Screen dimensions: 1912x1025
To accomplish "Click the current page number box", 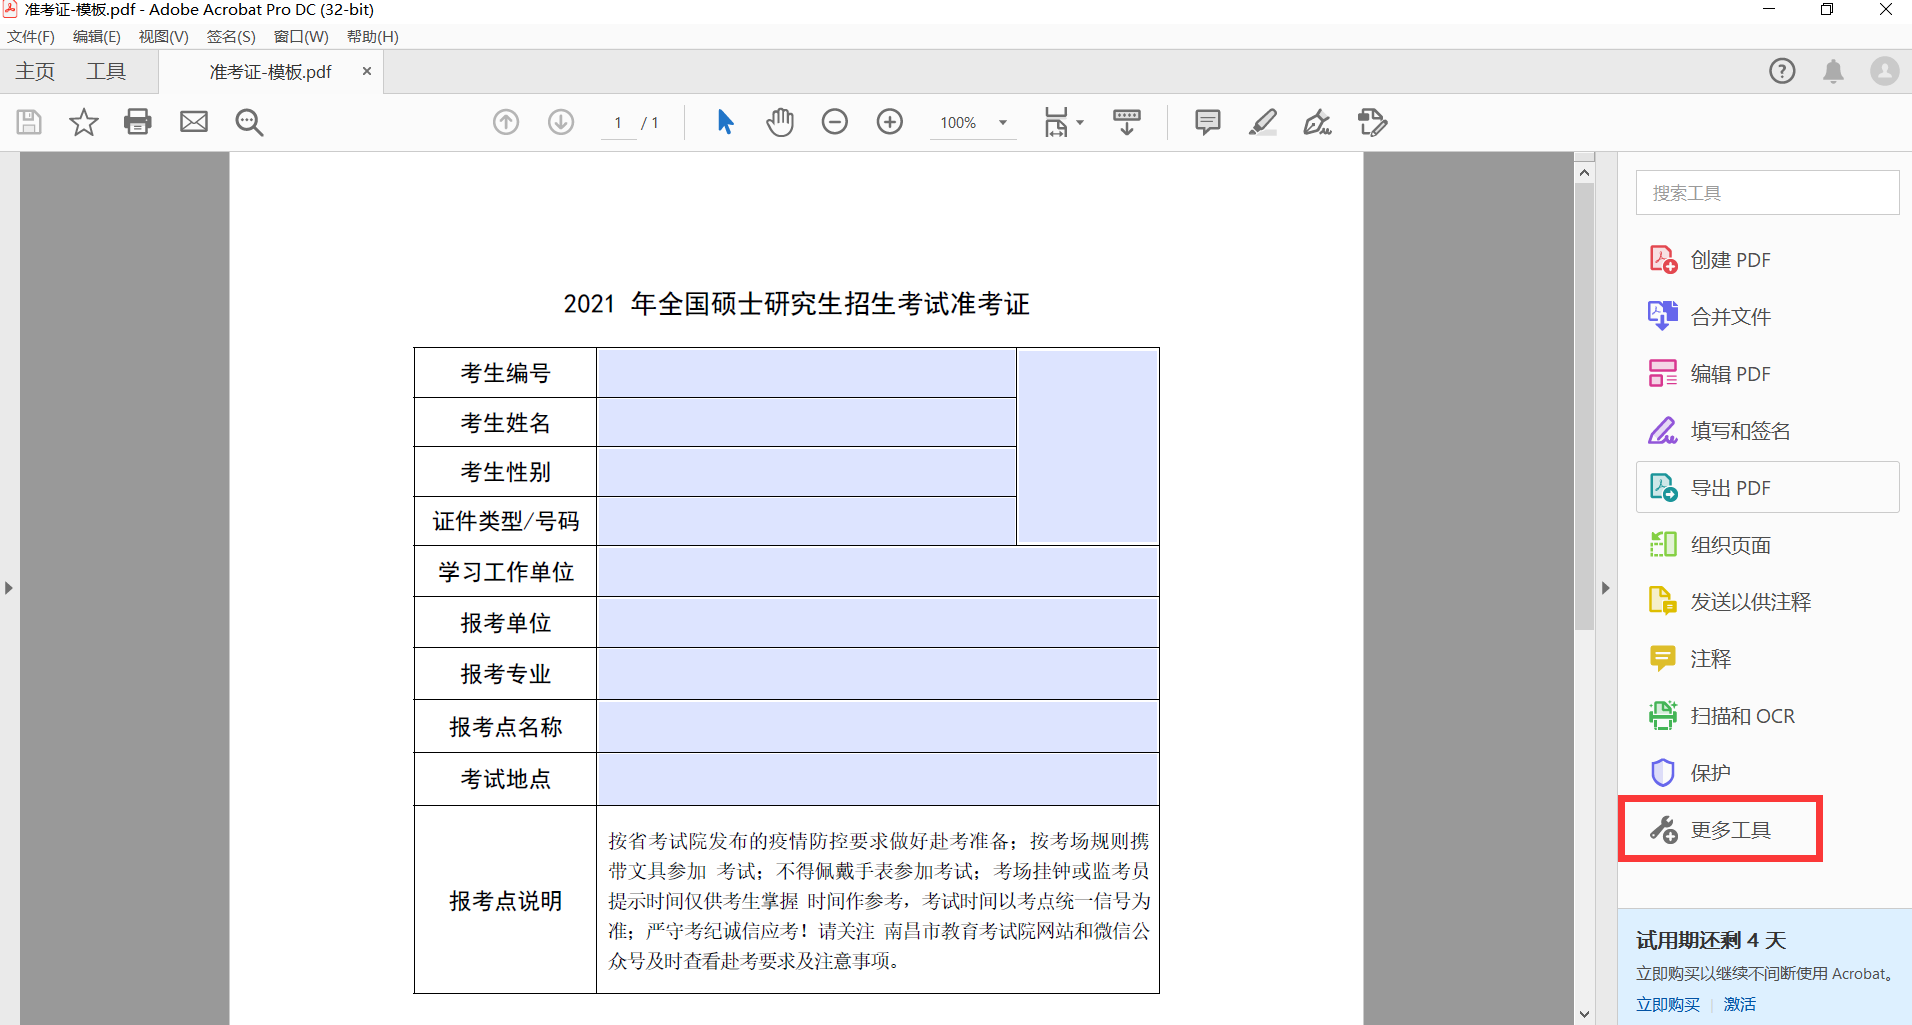I will [618, 123].
